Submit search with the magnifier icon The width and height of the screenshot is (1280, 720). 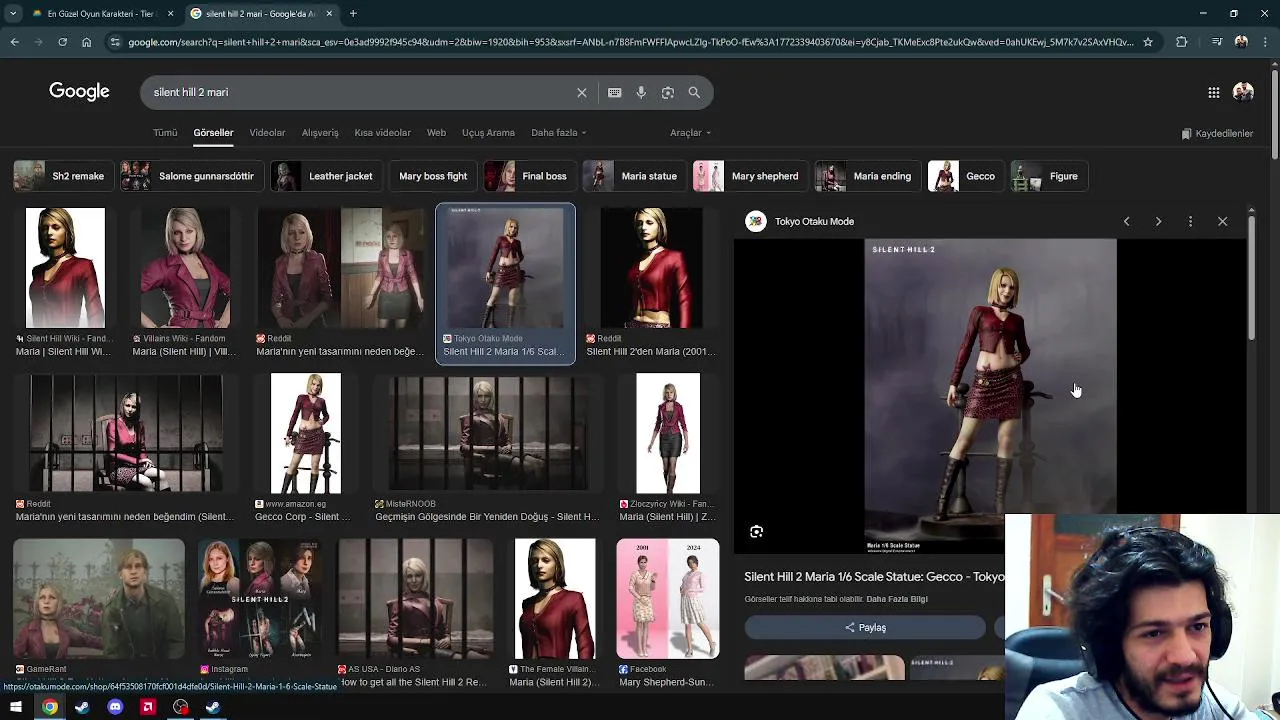tap(694, 92)
